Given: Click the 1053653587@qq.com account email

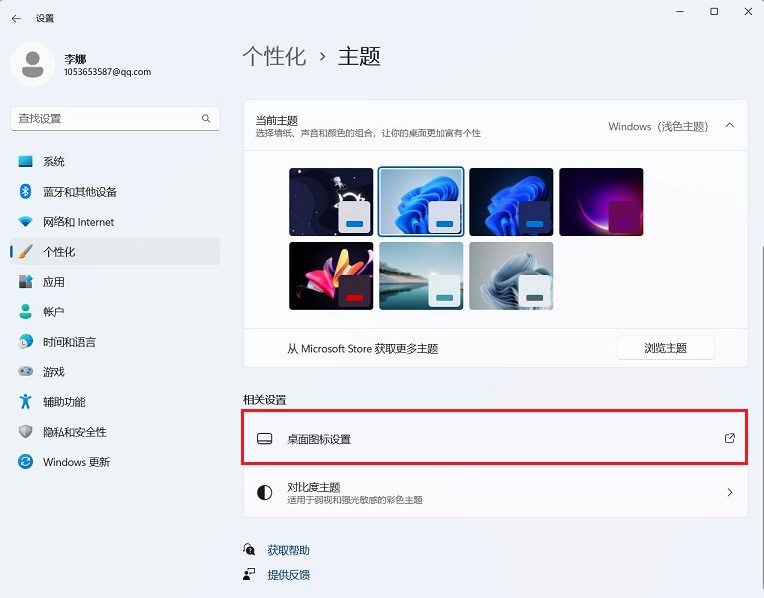Looking at the screenshot, I should [x=108, y=72].
